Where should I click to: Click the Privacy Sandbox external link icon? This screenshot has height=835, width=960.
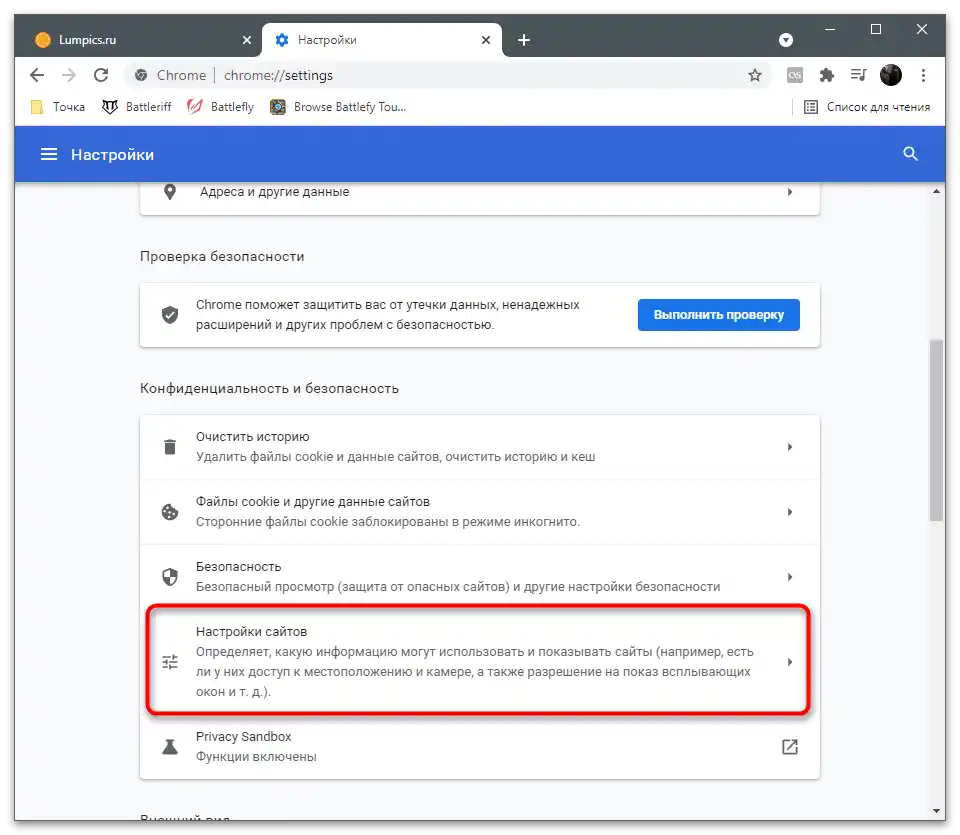pyautogui.click(x=790, y=747)
